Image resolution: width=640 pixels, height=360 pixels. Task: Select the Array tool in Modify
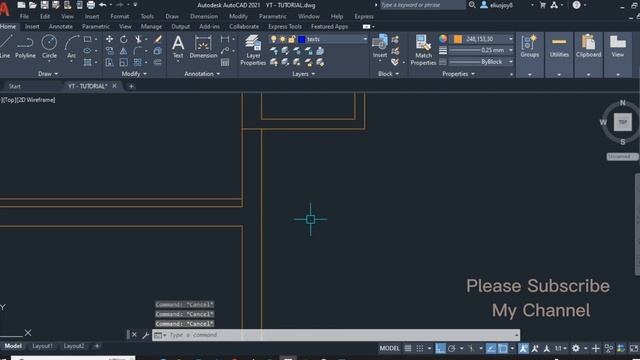(x=138, y=62)
